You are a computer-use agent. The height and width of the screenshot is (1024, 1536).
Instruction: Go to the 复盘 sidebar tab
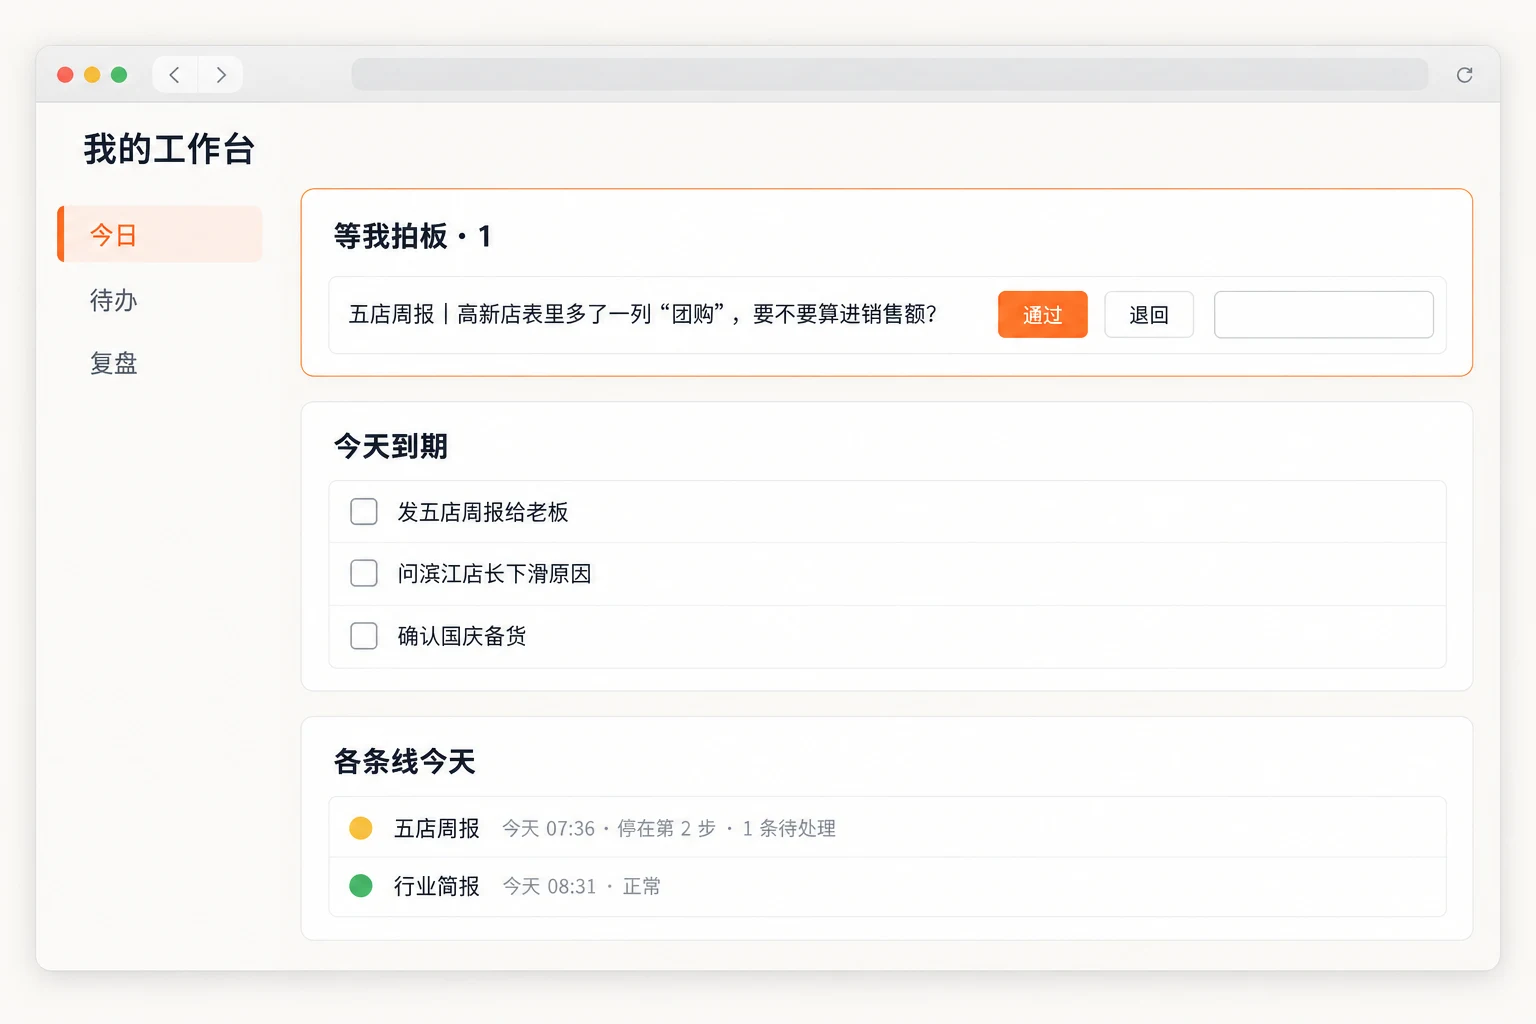pos(114,363)
